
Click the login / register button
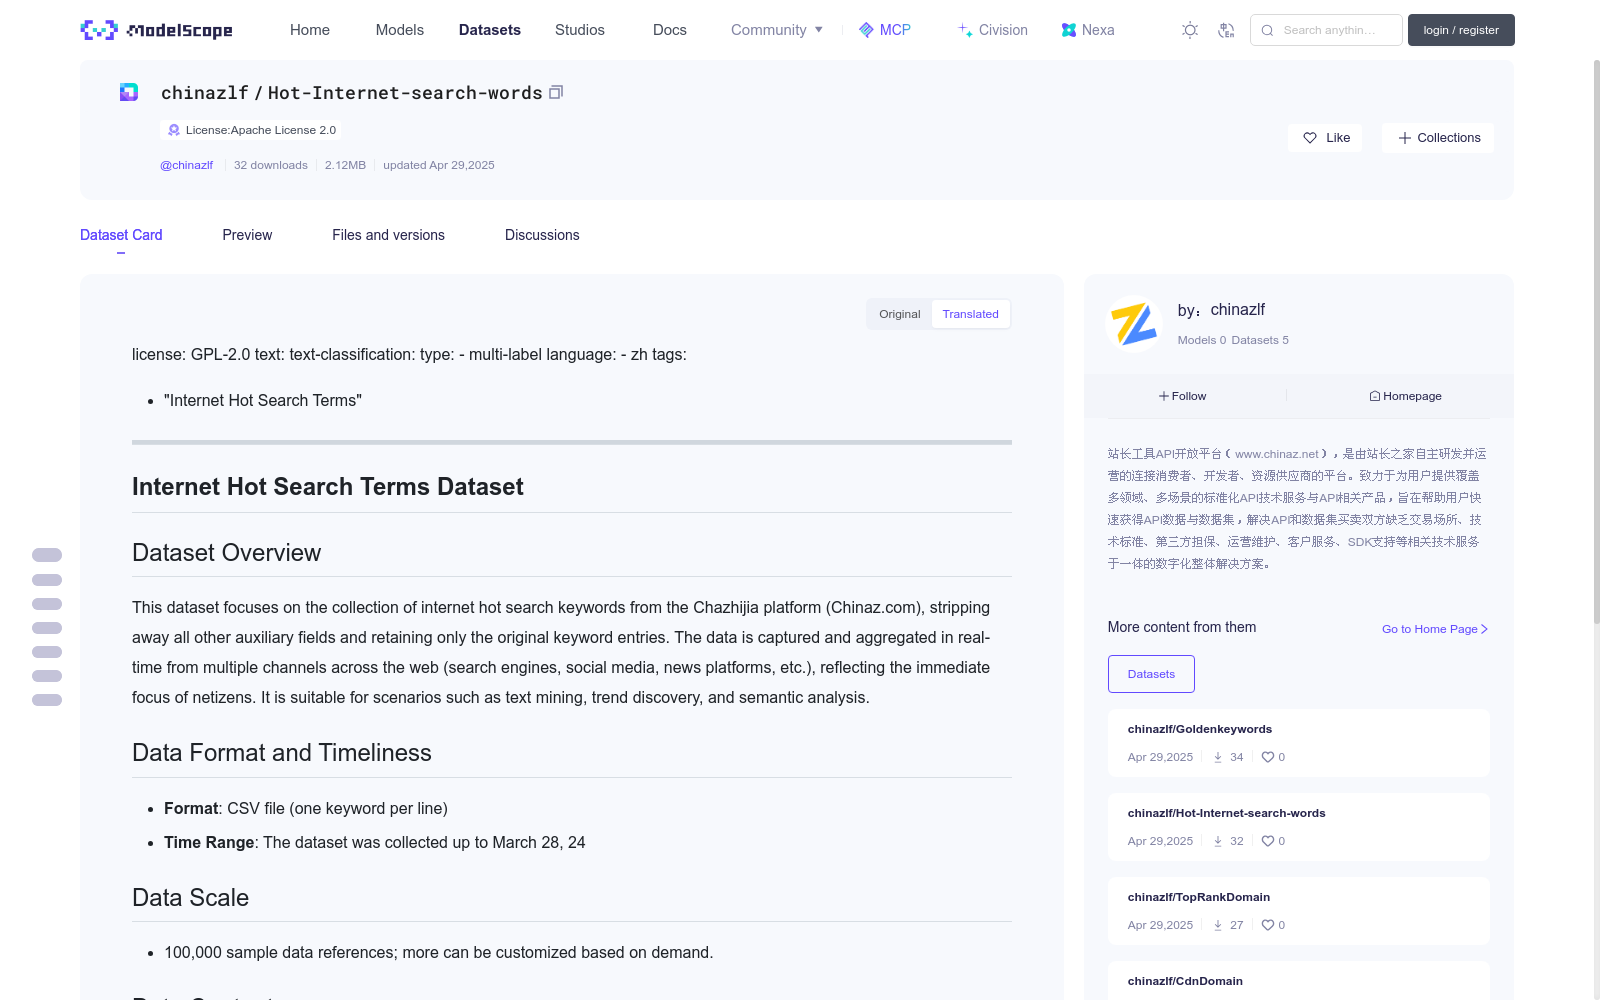tap(1461, 30)
